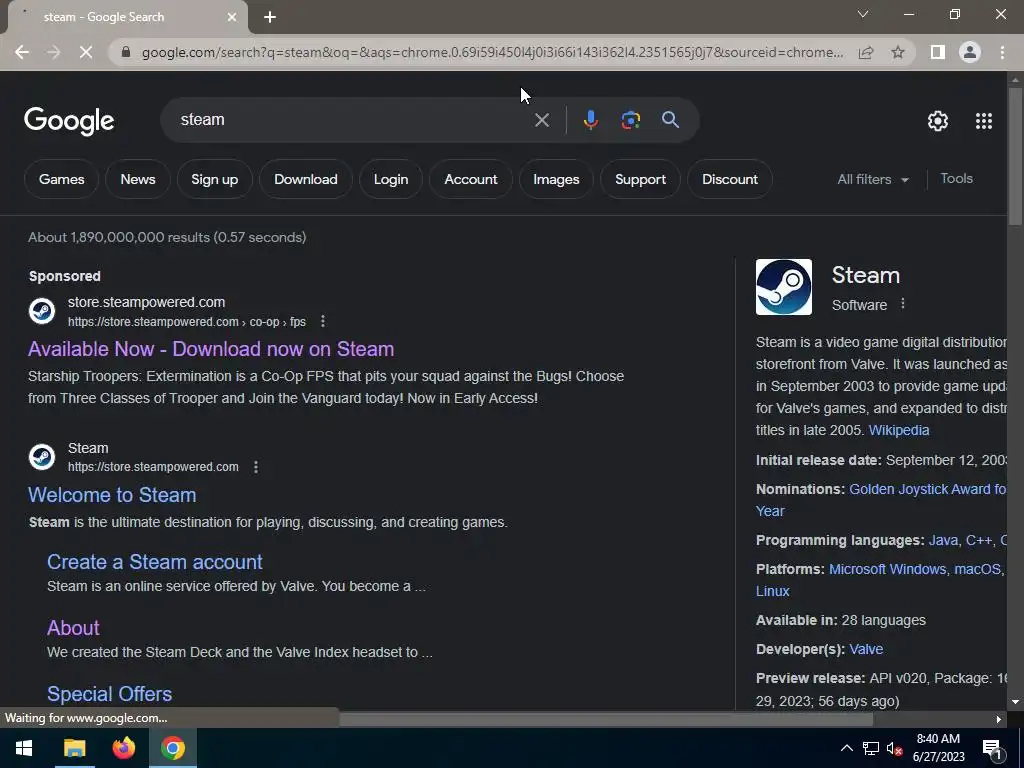Screen dimensions: 1024x768
Task: Switch to Images results
Action: (x=556, y=179)
